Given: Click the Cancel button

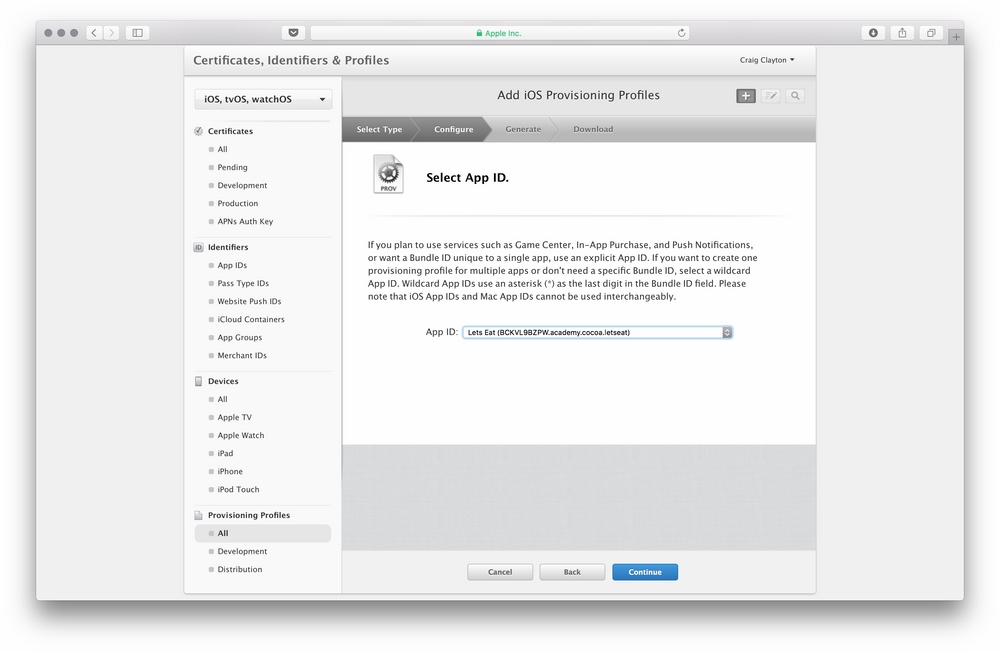Looking at the screenshot, I should [x=500, y=572].
